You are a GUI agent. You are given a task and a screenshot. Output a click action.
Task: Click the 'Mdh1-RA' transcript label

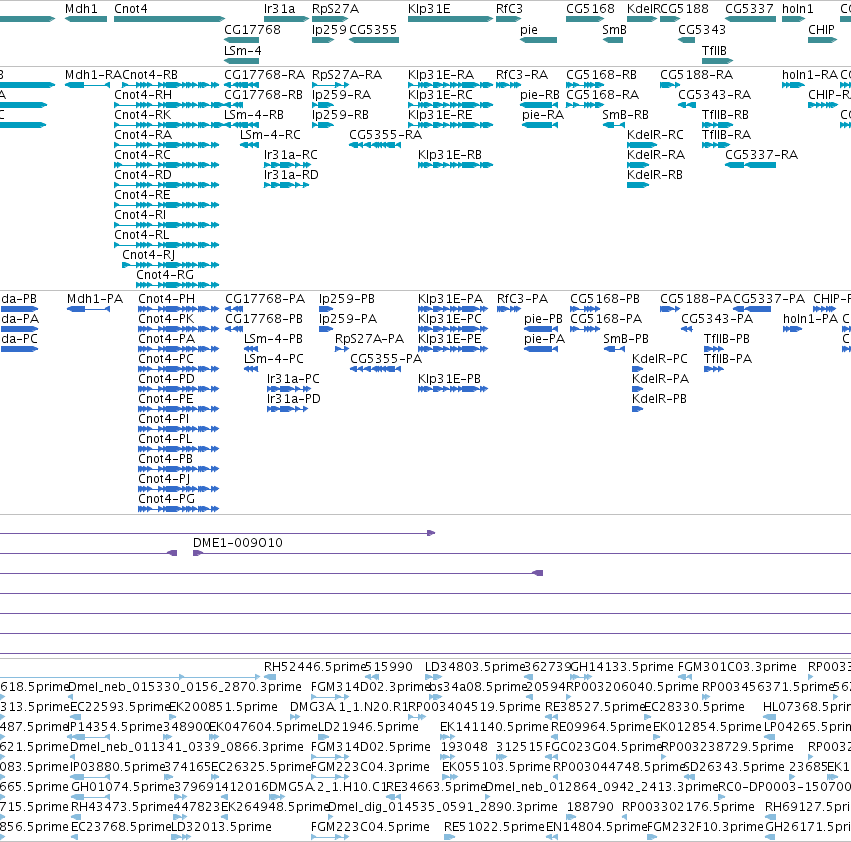93,75
